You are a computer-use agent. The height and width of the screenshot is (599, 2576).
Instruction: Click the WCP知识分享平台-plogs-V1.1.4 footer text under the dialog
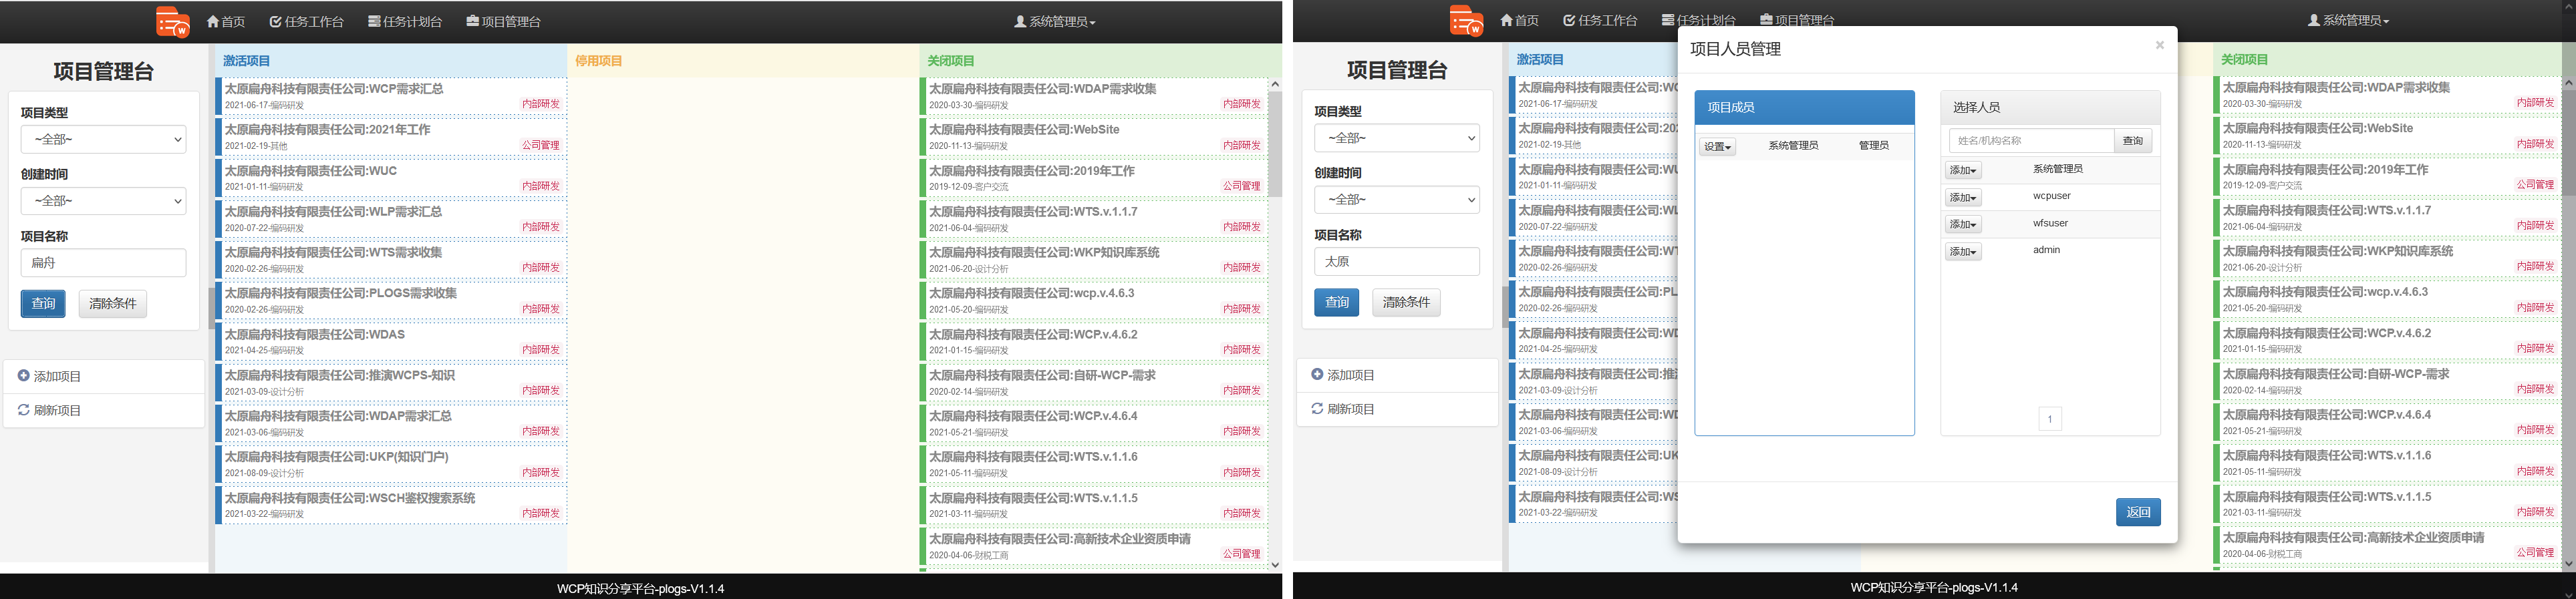pos(1934,588)
